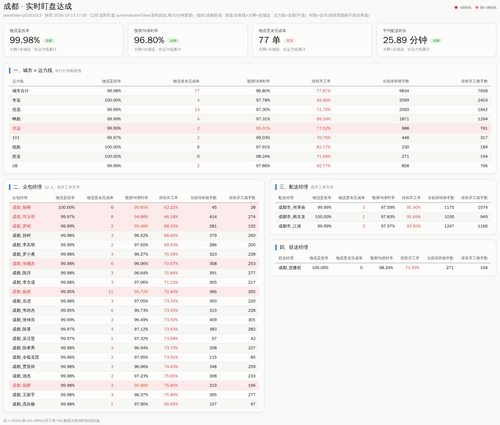Viewport: 500px width, 425px height.
Task: Click the 391 cell in 众包经理 table
Action: pyautogui.click(x=213, y=273)
